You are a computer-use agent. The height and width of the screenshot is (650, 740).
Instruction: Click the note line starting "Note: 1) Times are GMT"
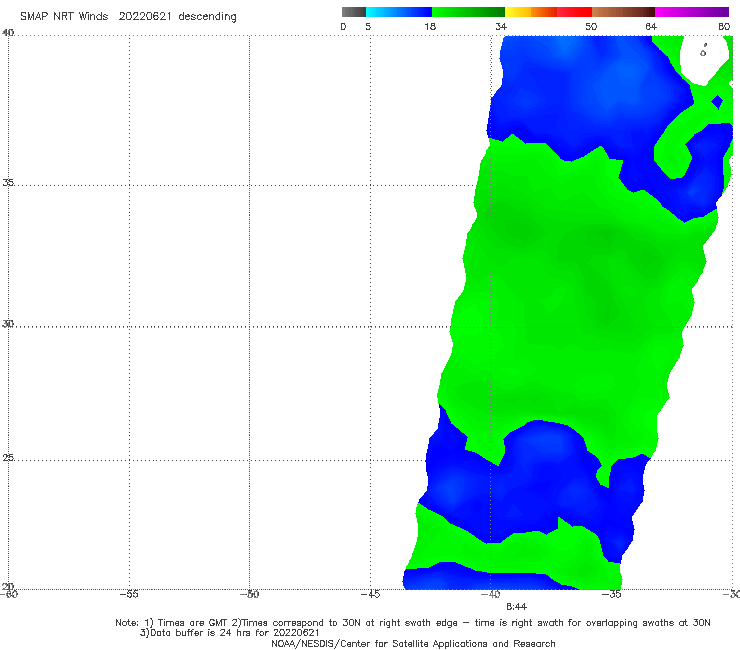[x=412, y=623]
